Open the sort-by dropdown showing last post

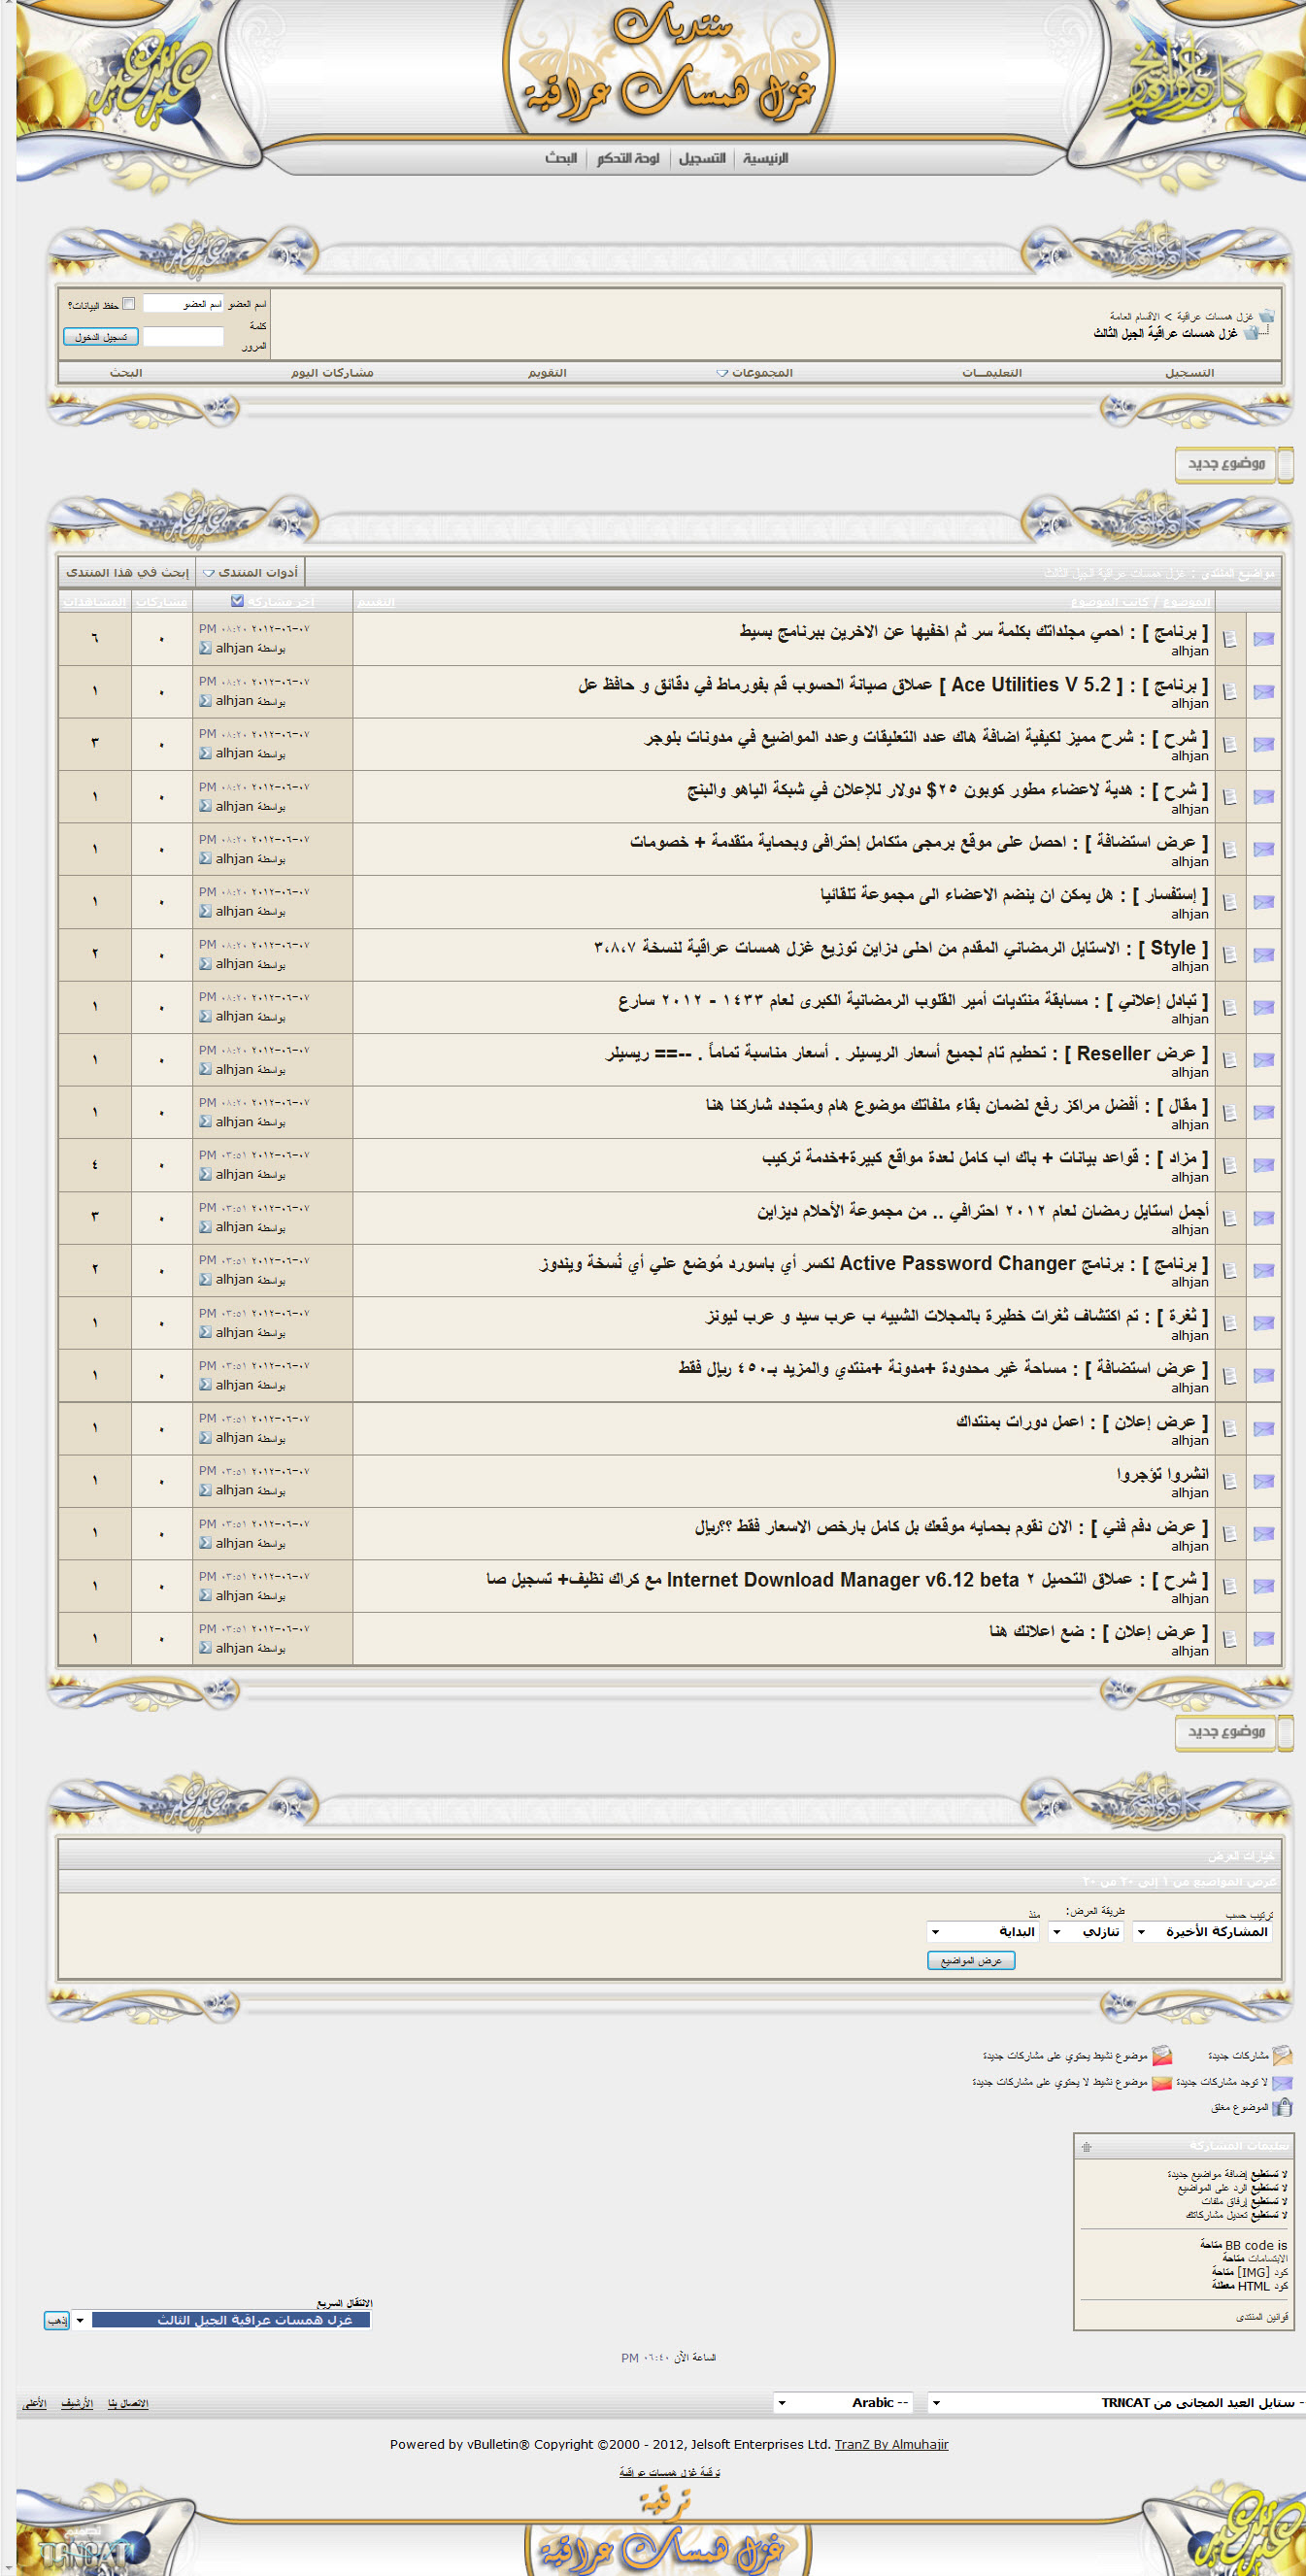[1203, 1932]
